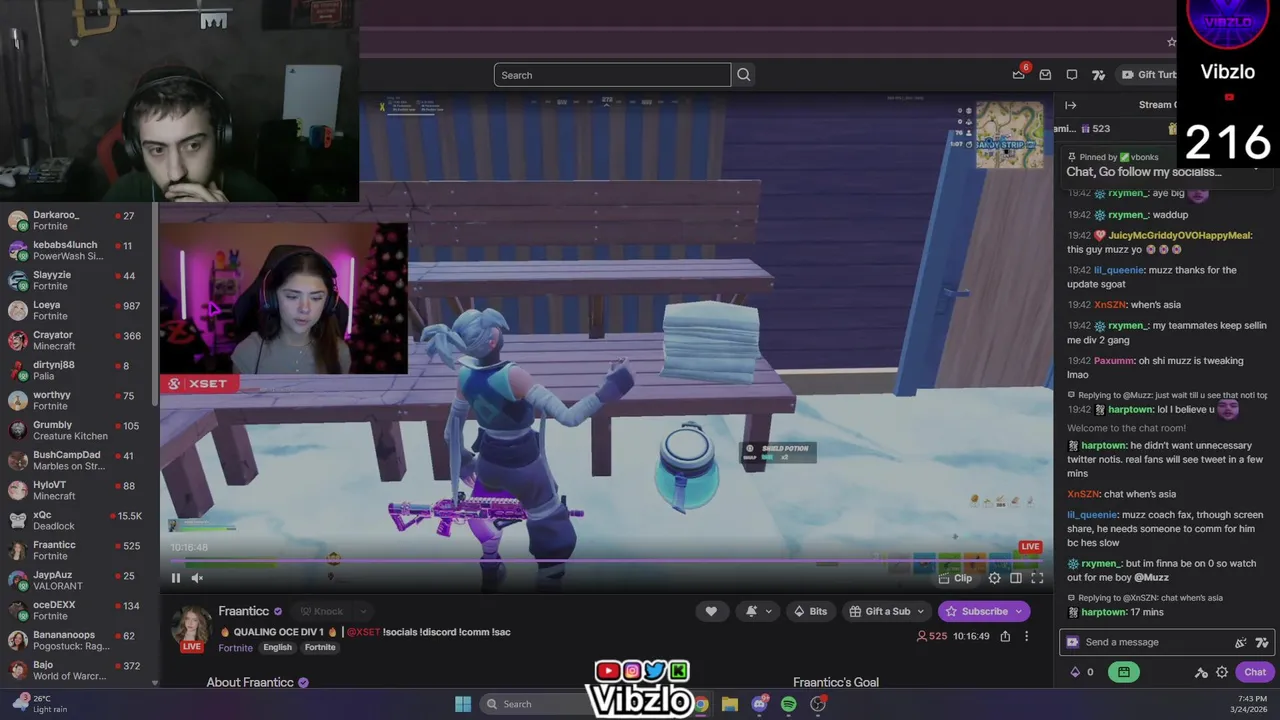The width and height of the screenshot is (1280, 720).
Task: Open HyloVT channel in sidebar
Action: [76, 490]
